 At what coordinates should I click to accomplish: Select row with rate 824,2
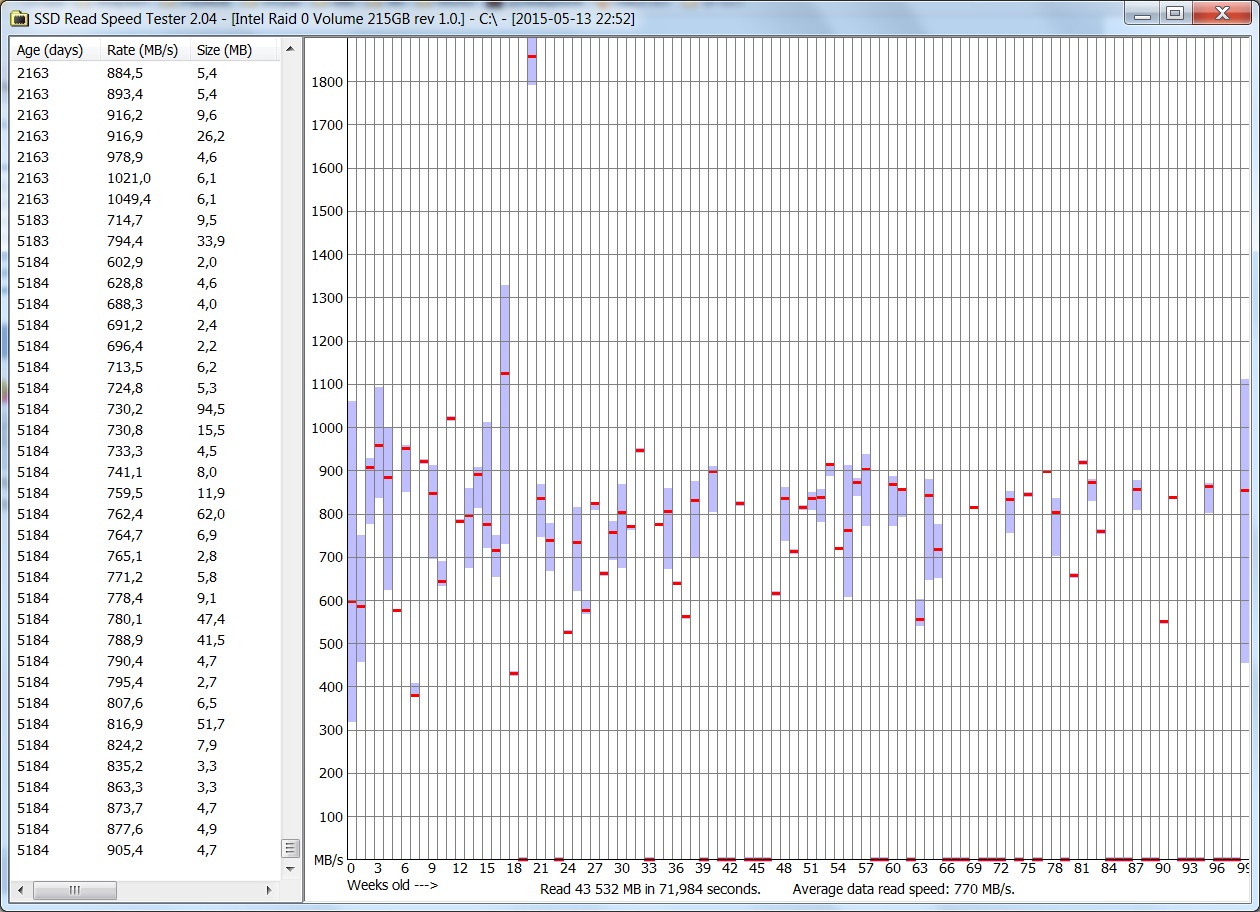pos(144,745)
